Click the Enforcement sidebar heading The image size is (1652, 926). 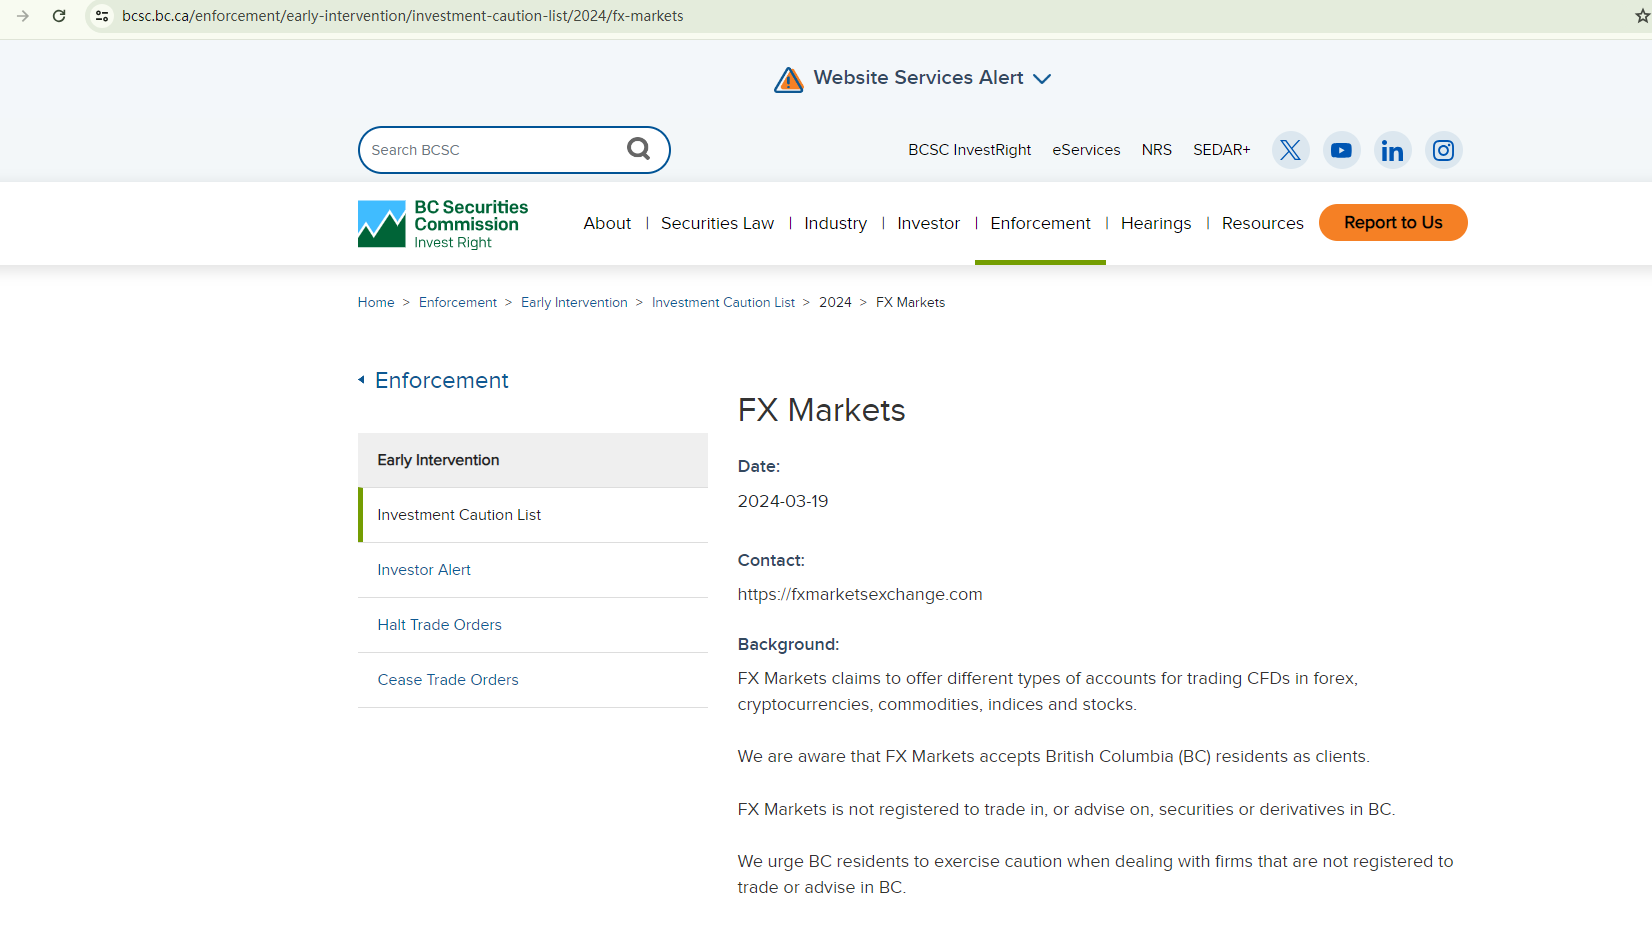tap(442, 380)
